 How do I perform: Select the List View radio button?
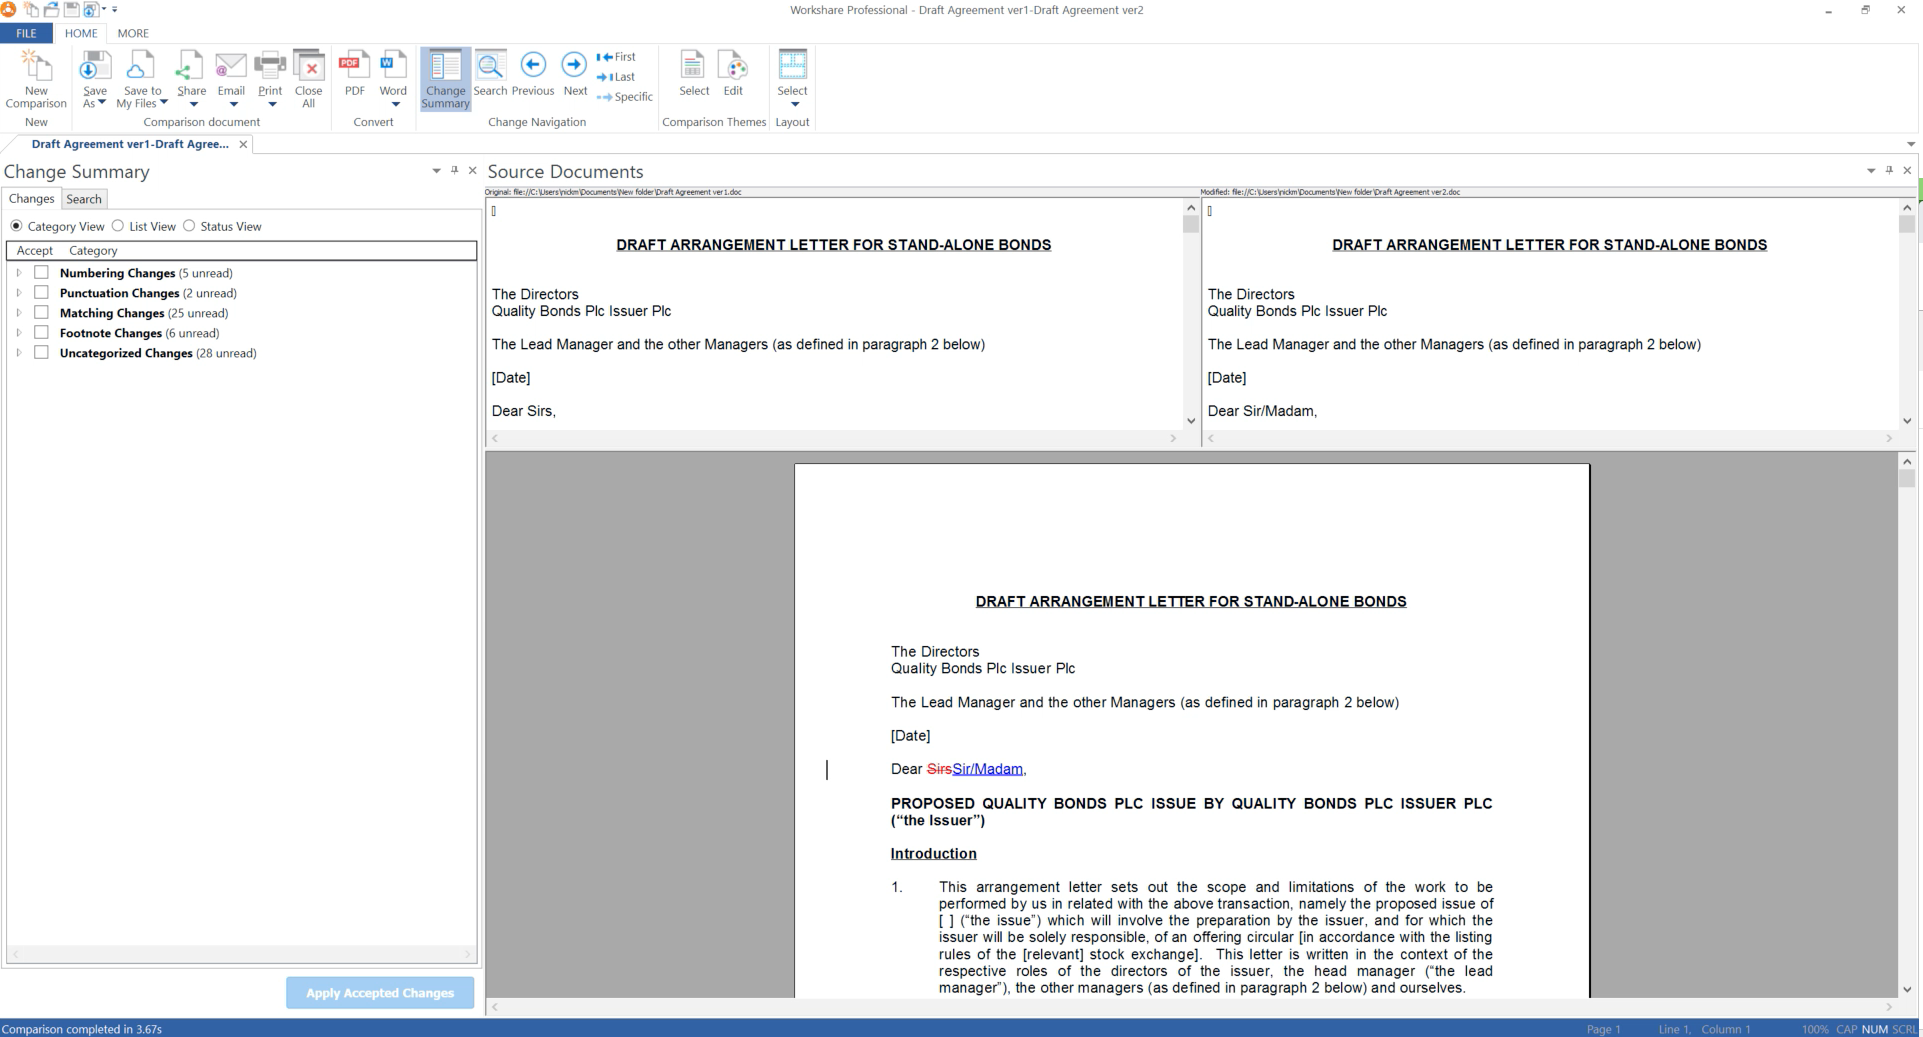point(119,226)
